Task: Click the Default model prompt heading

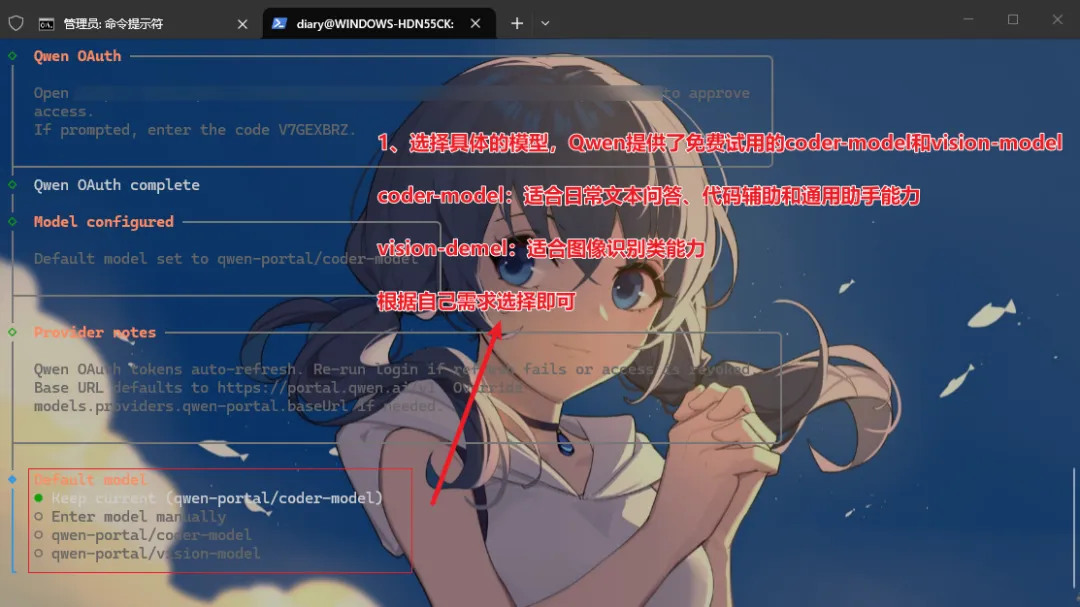Action: click(x=90, y=480)
